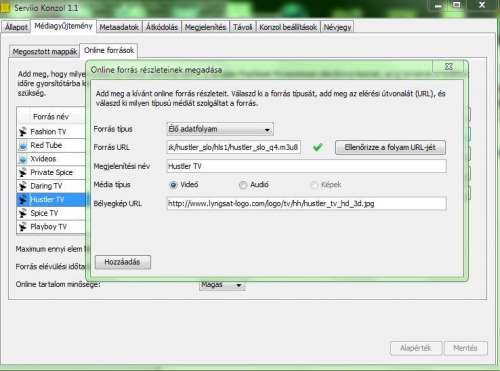500x371 pixels.
Task: Open the online content quality Magas dropdown
Action: [x=222, y=285]
